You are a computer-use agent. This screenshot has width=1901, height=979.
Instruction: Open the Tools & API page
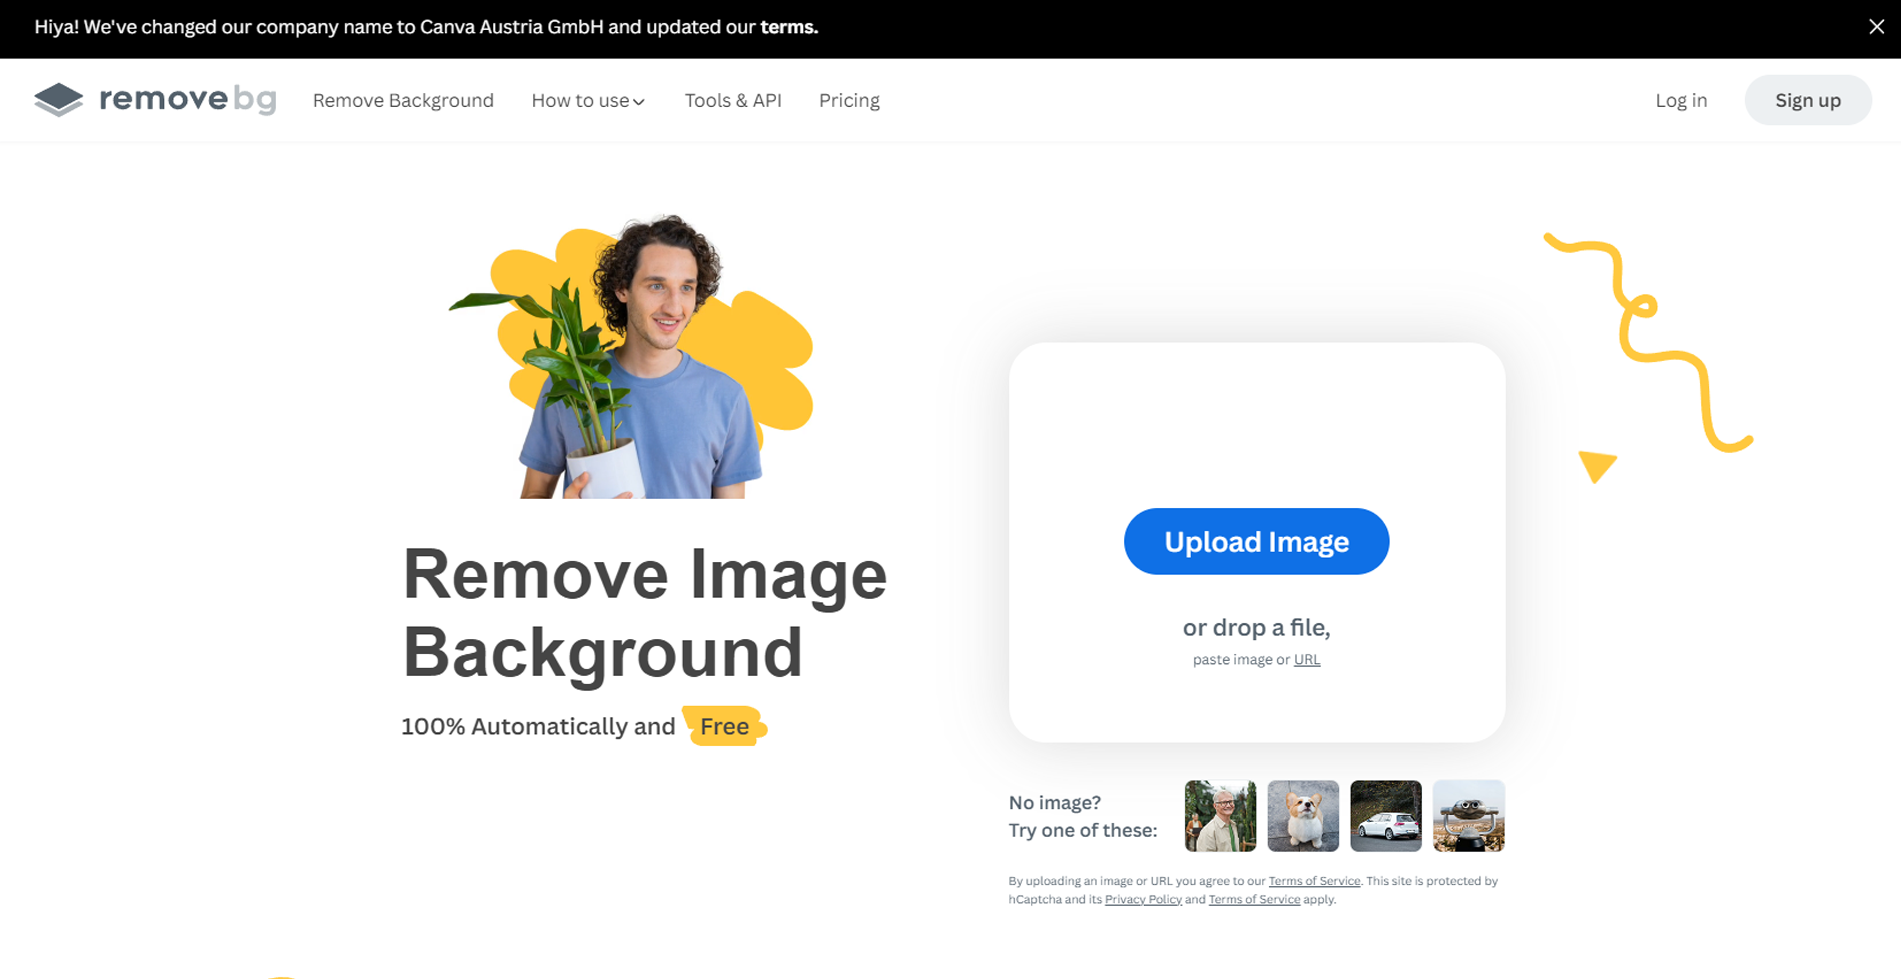733,100
